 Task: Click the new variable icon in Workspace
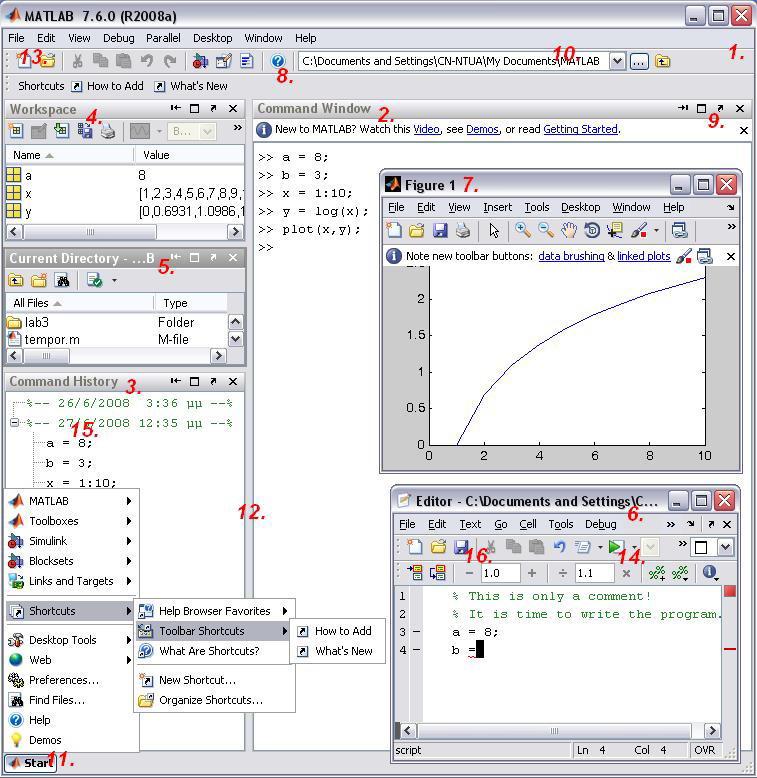coord(16,130)
